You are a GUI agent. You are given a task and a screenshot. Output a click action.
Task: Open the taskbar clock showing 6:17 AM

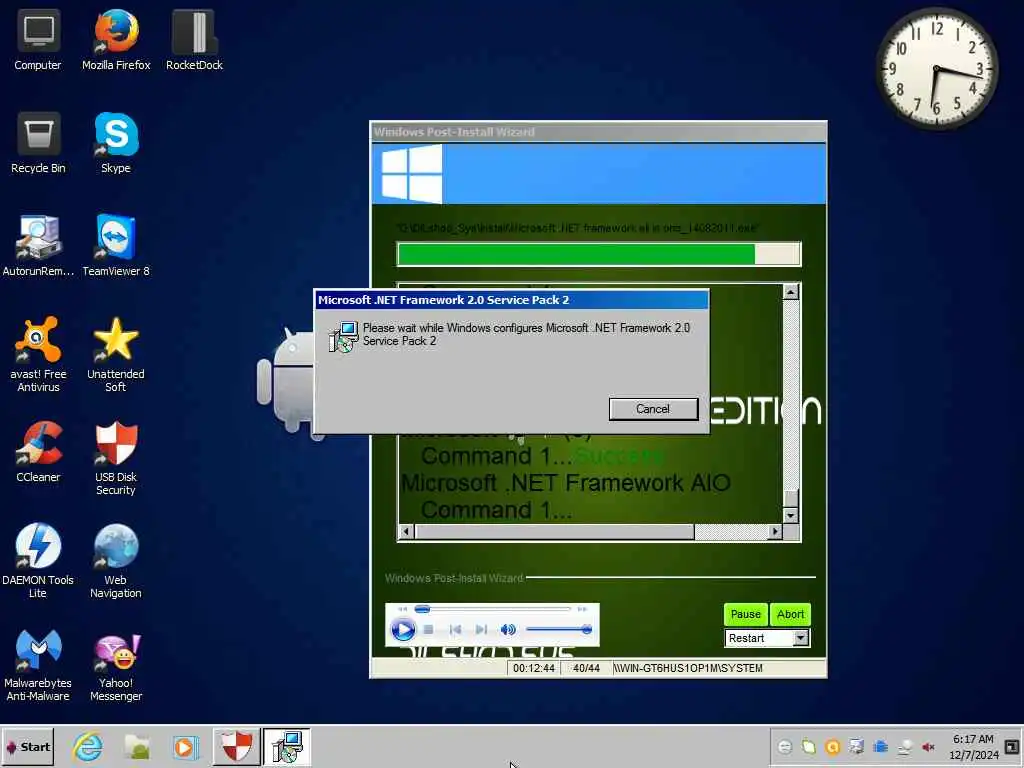(x=973, y=746)
